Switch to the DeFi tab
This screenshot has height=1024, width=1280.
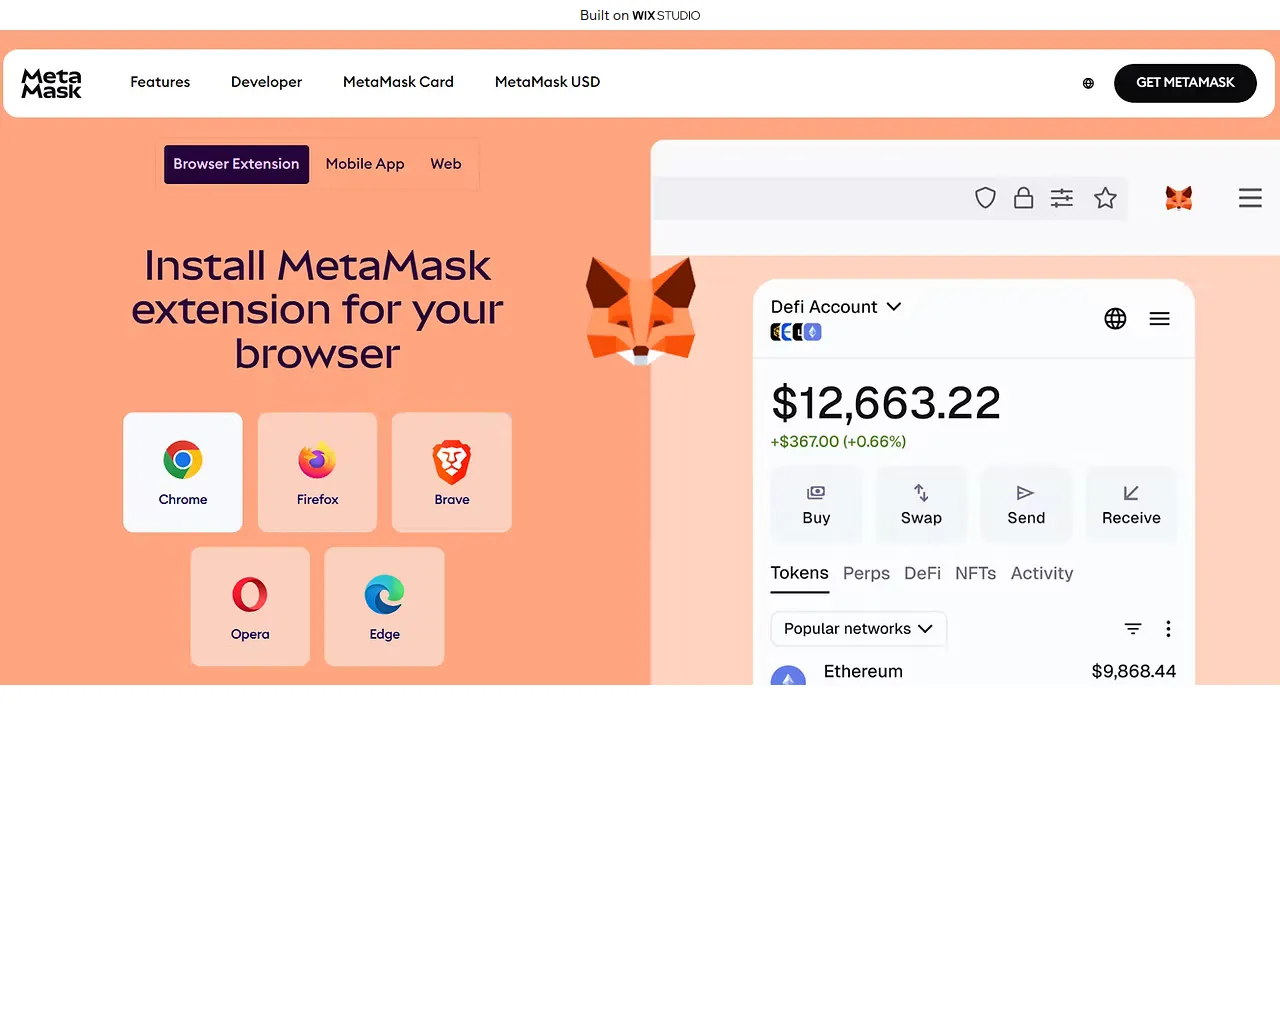[922, 573]
